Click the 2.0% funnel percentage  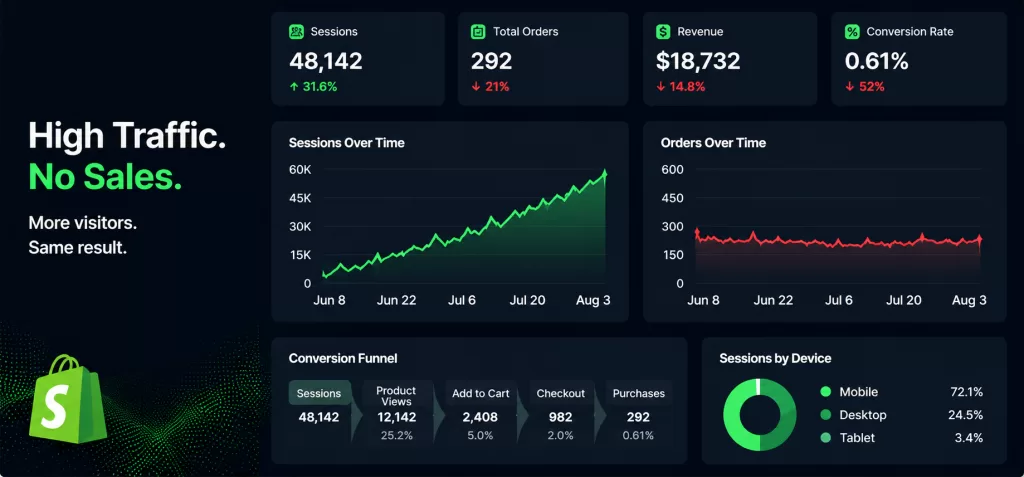560,435
